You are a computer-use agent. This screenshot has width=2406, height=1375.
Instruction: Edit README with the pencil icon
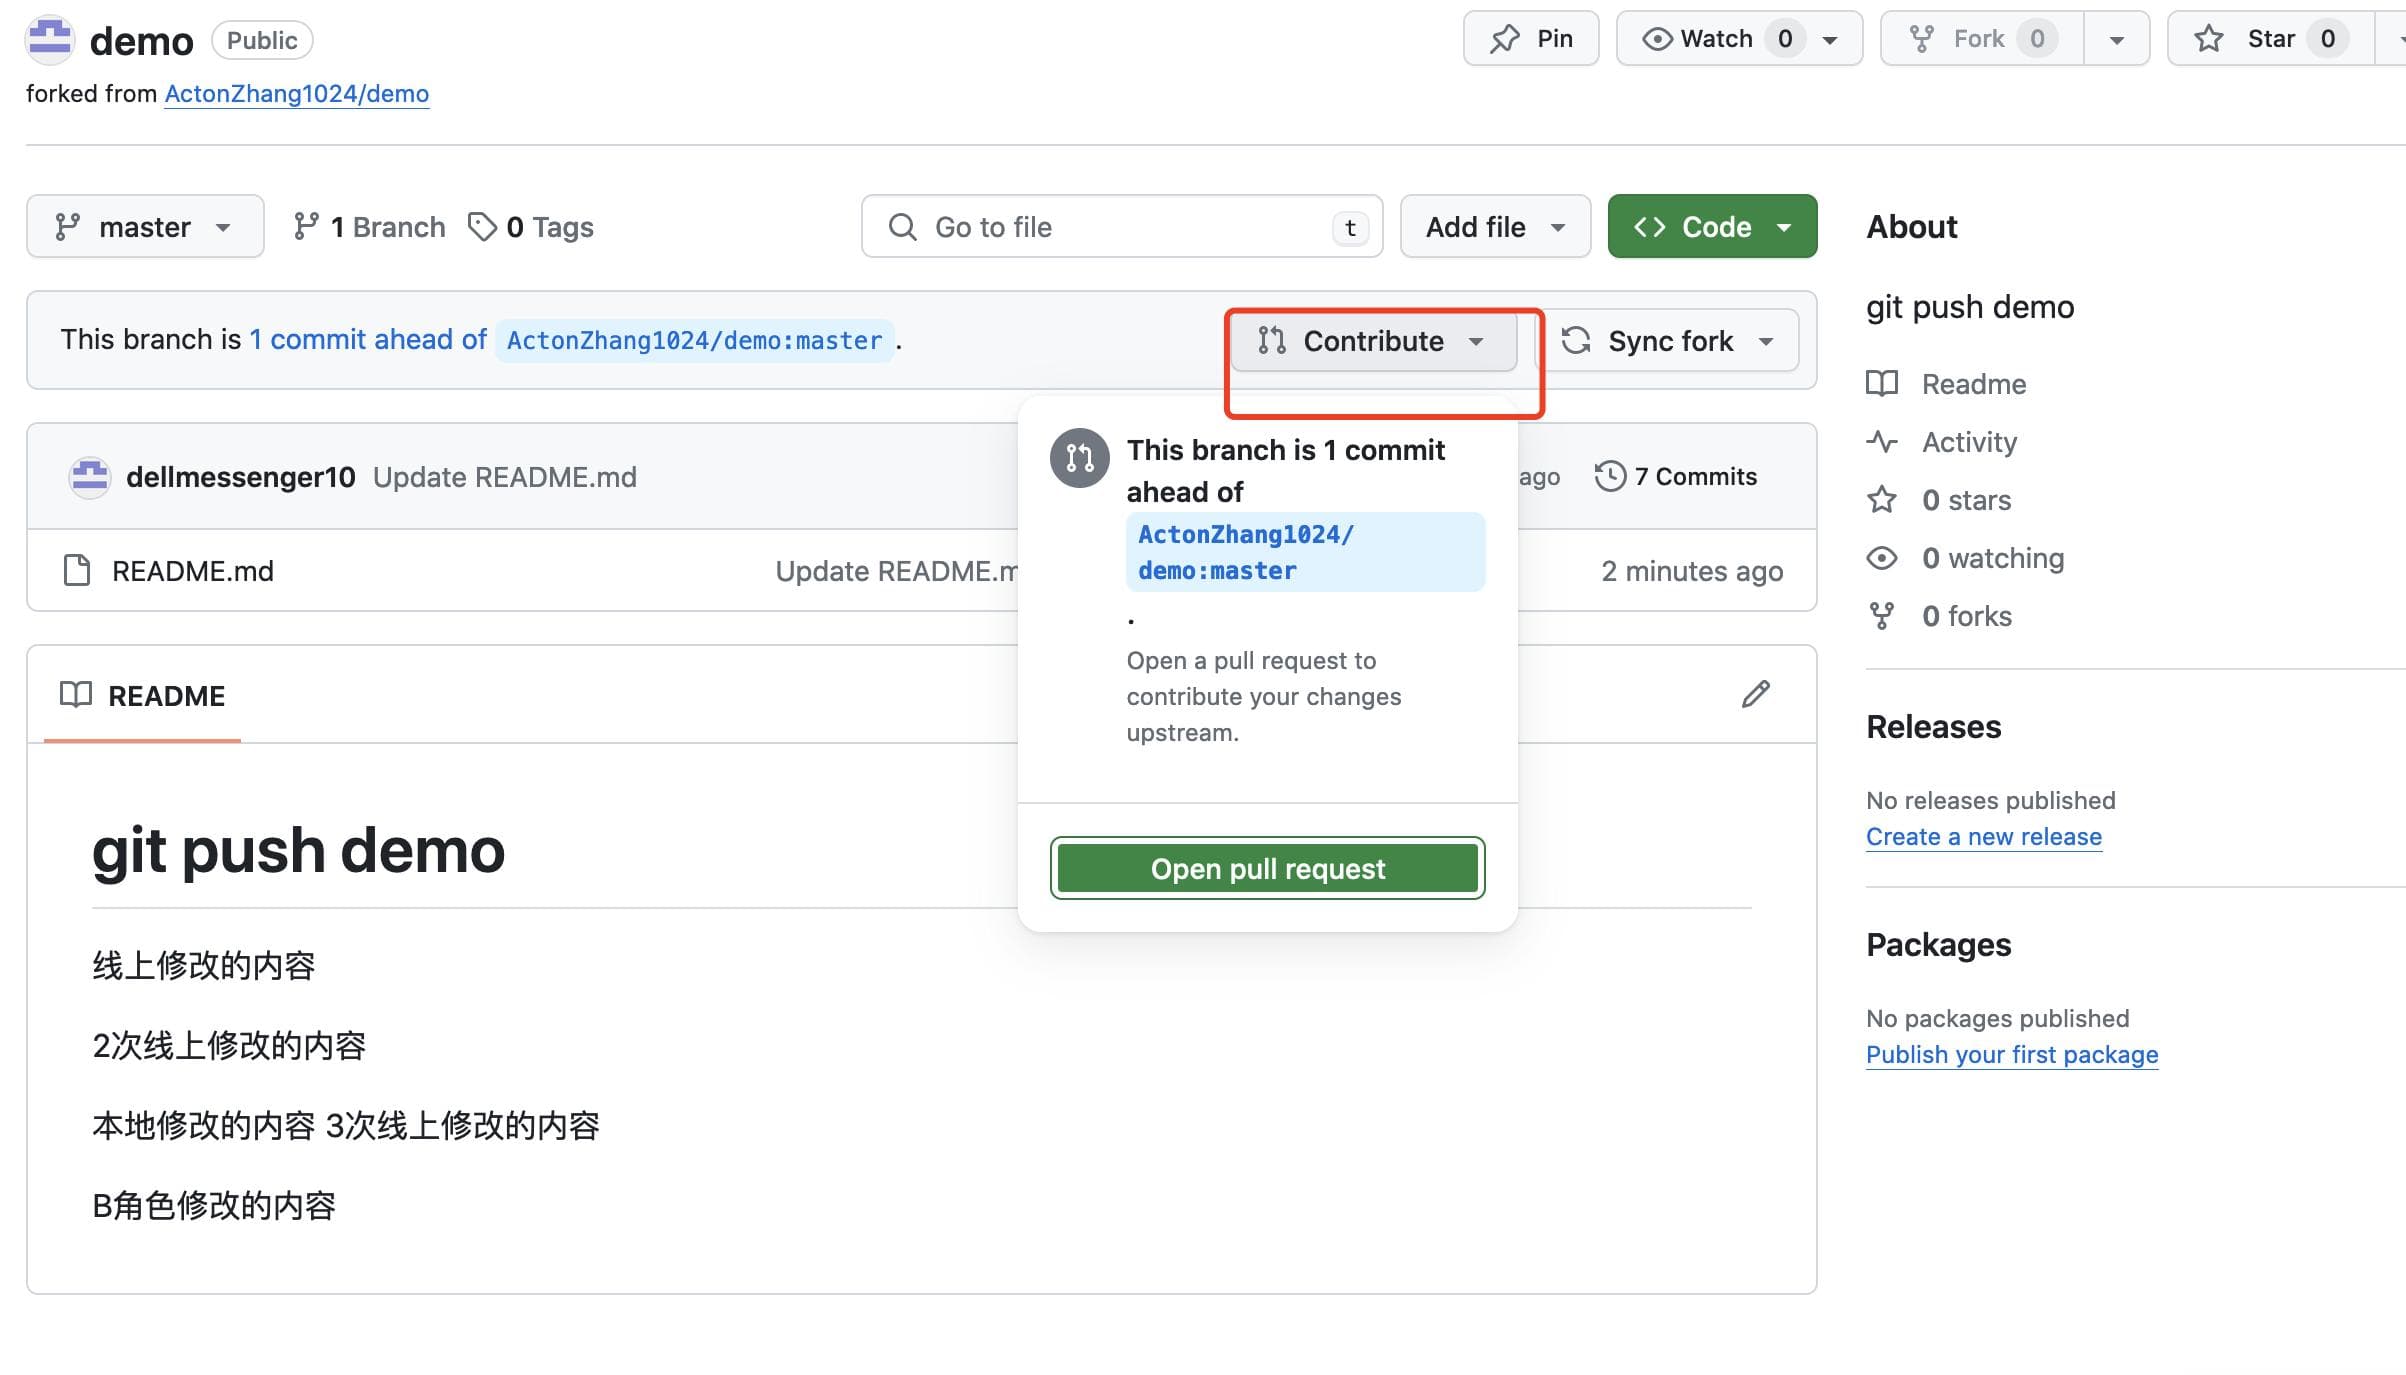[1756, 695]
